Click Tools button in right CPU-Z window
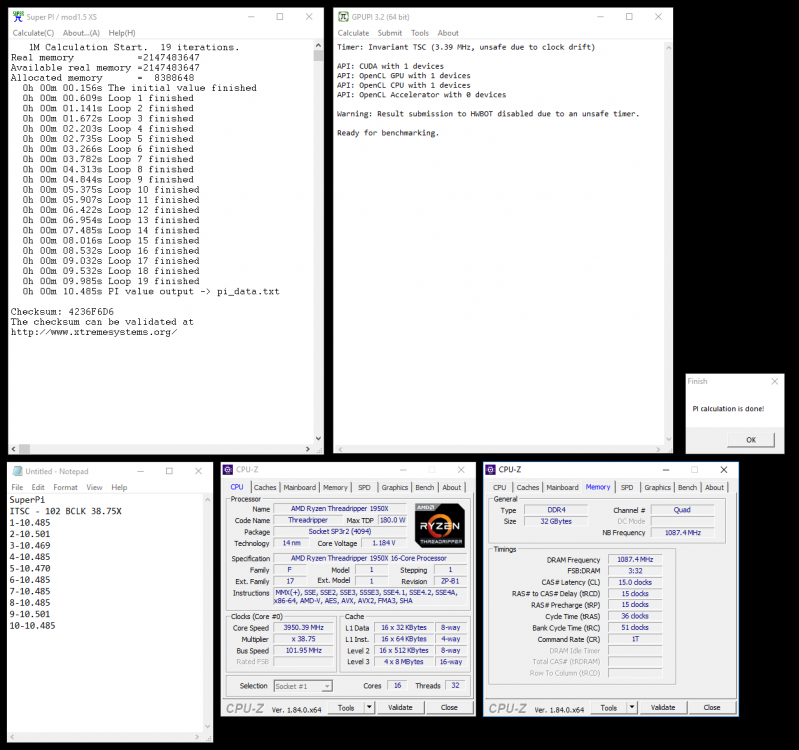The image size is (799, 750). pos(609,708)
